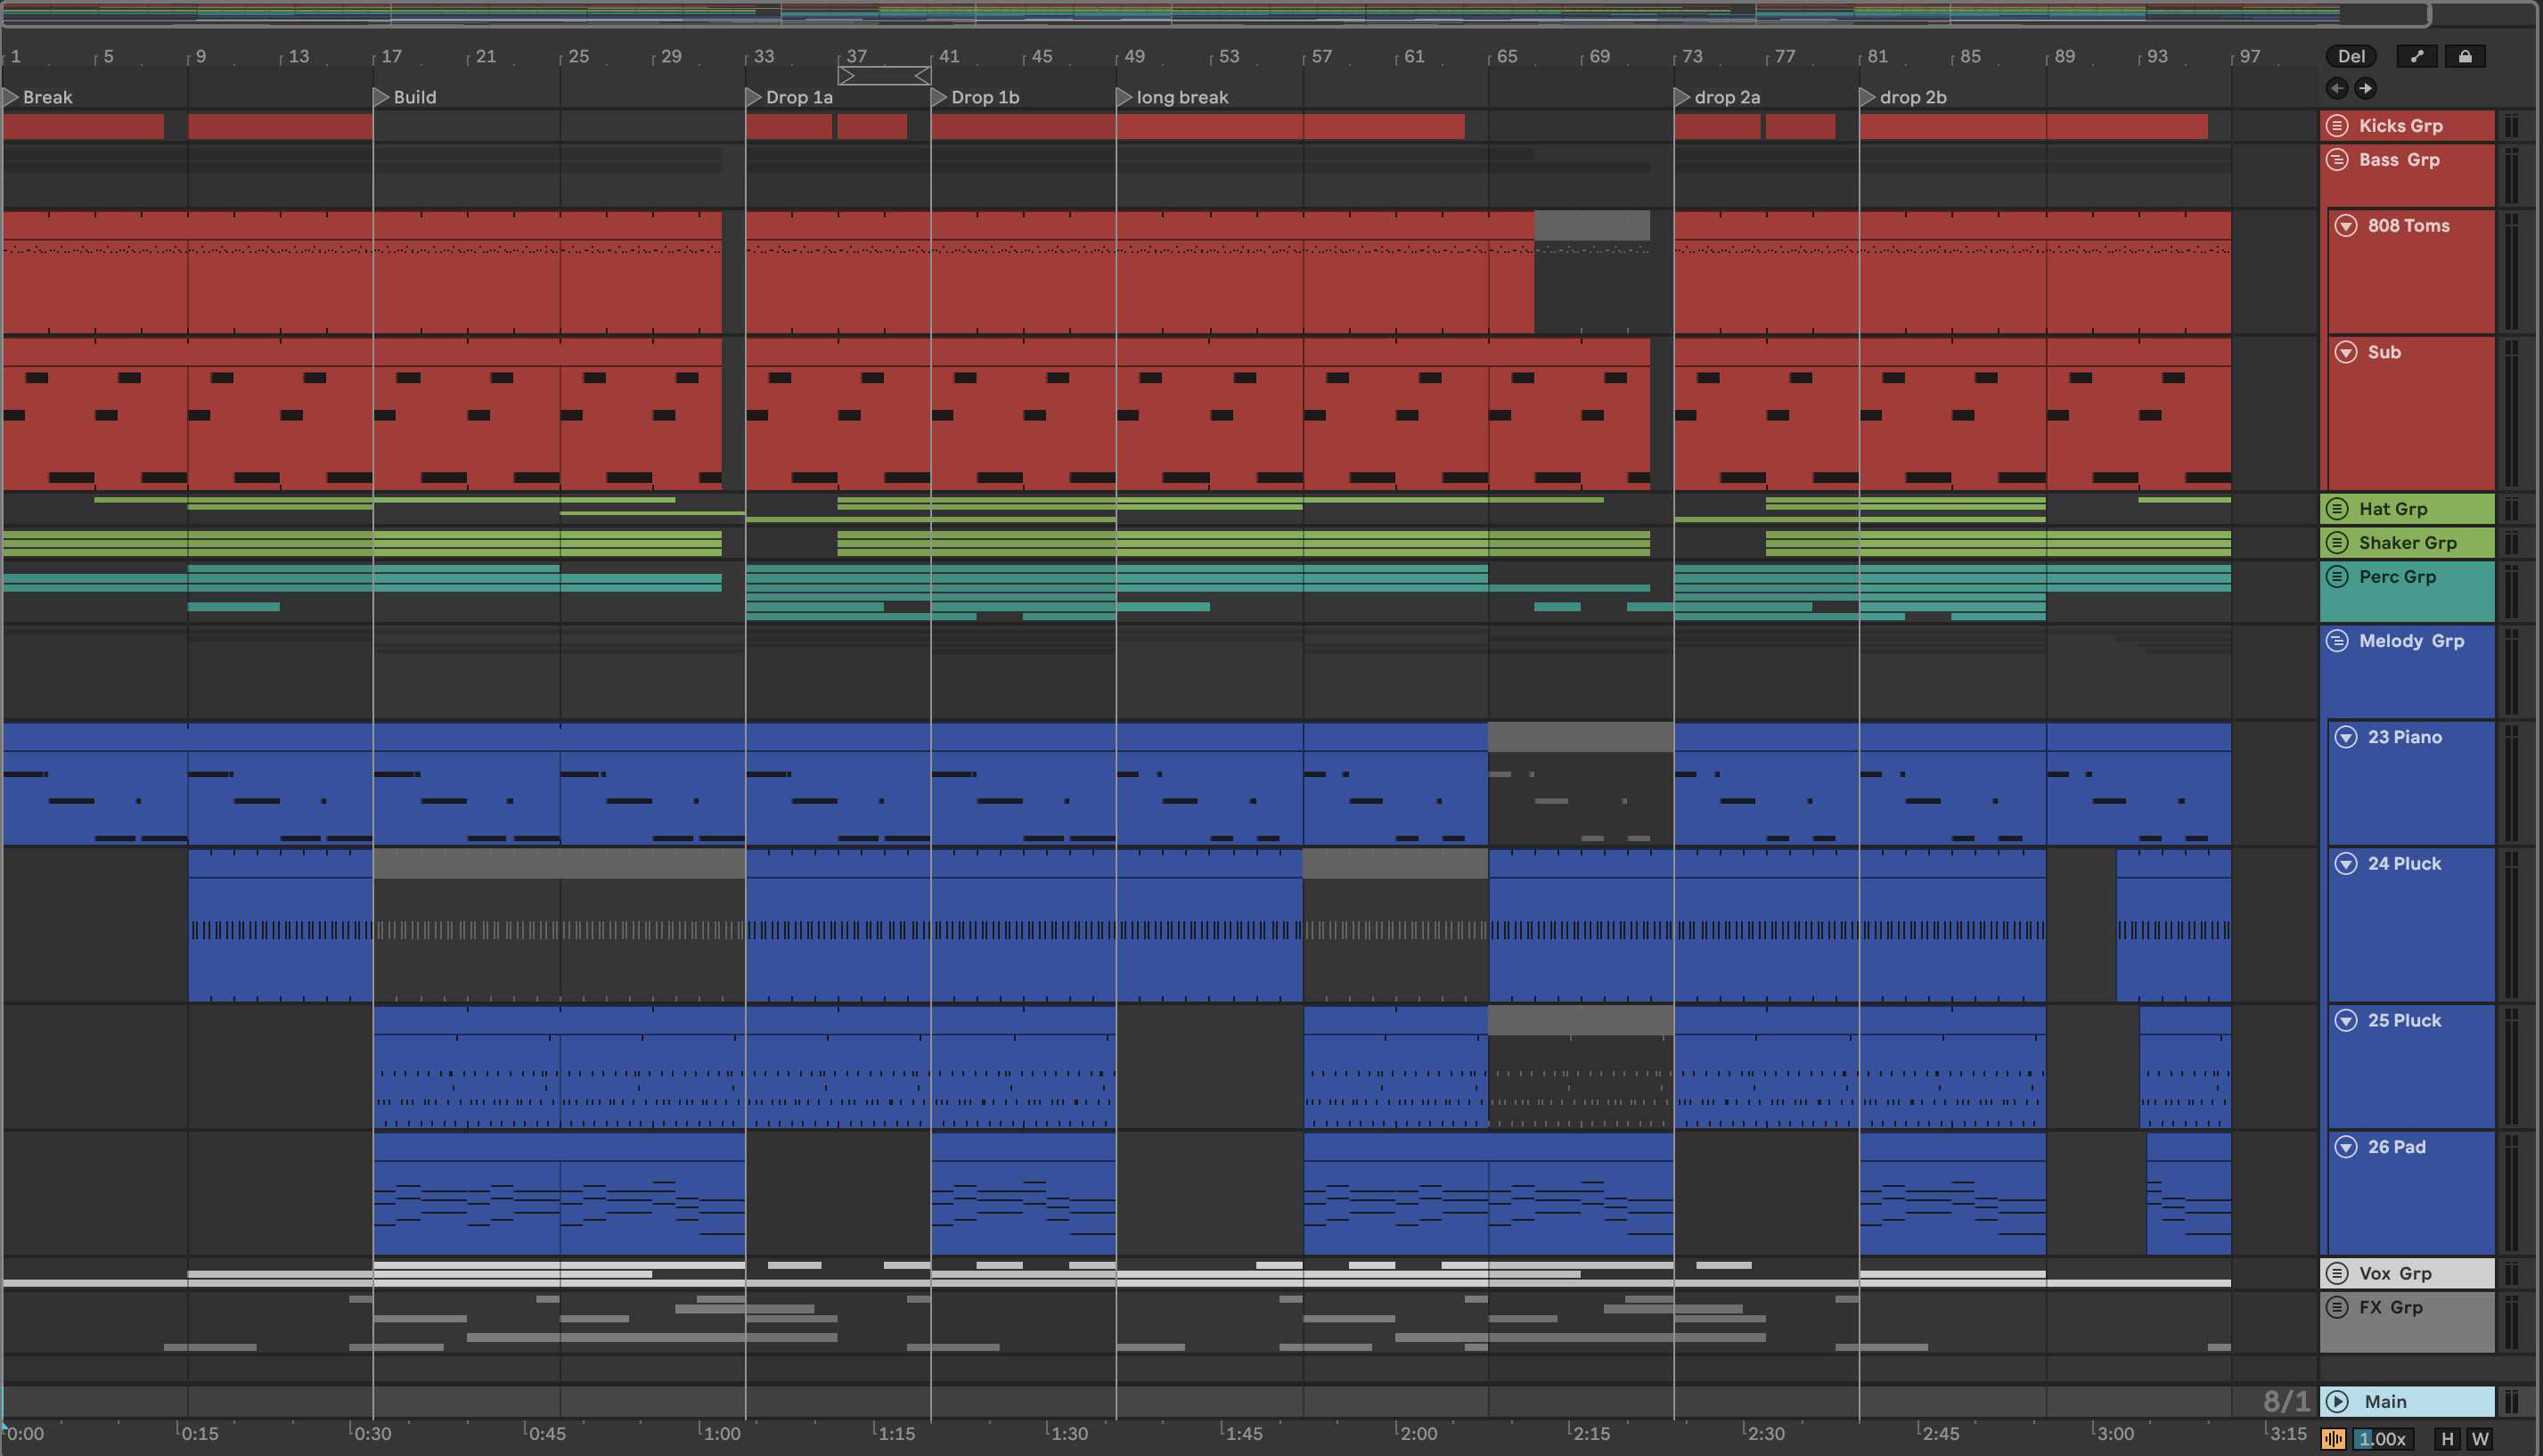Screen dimensions: 2543x1456
Task: Click the Drop 1a locator marker
Action: click(x=754, y=97)
